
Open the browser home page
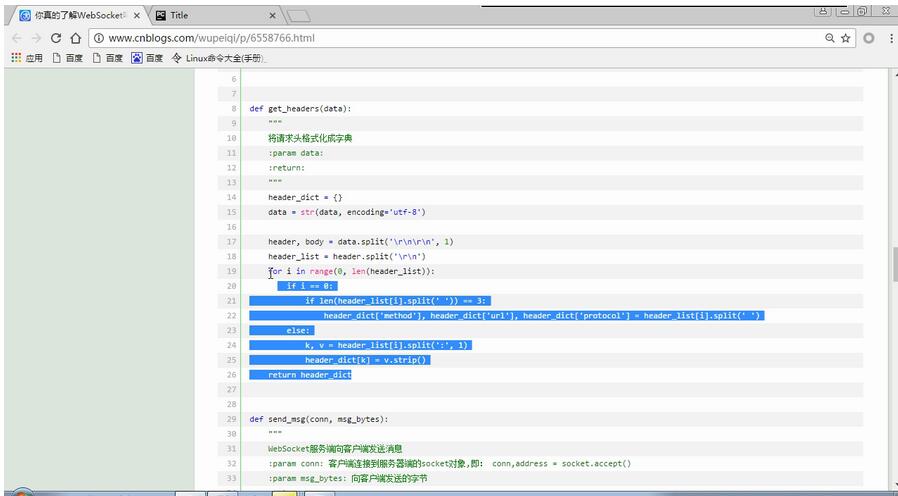tap(76, 38)
